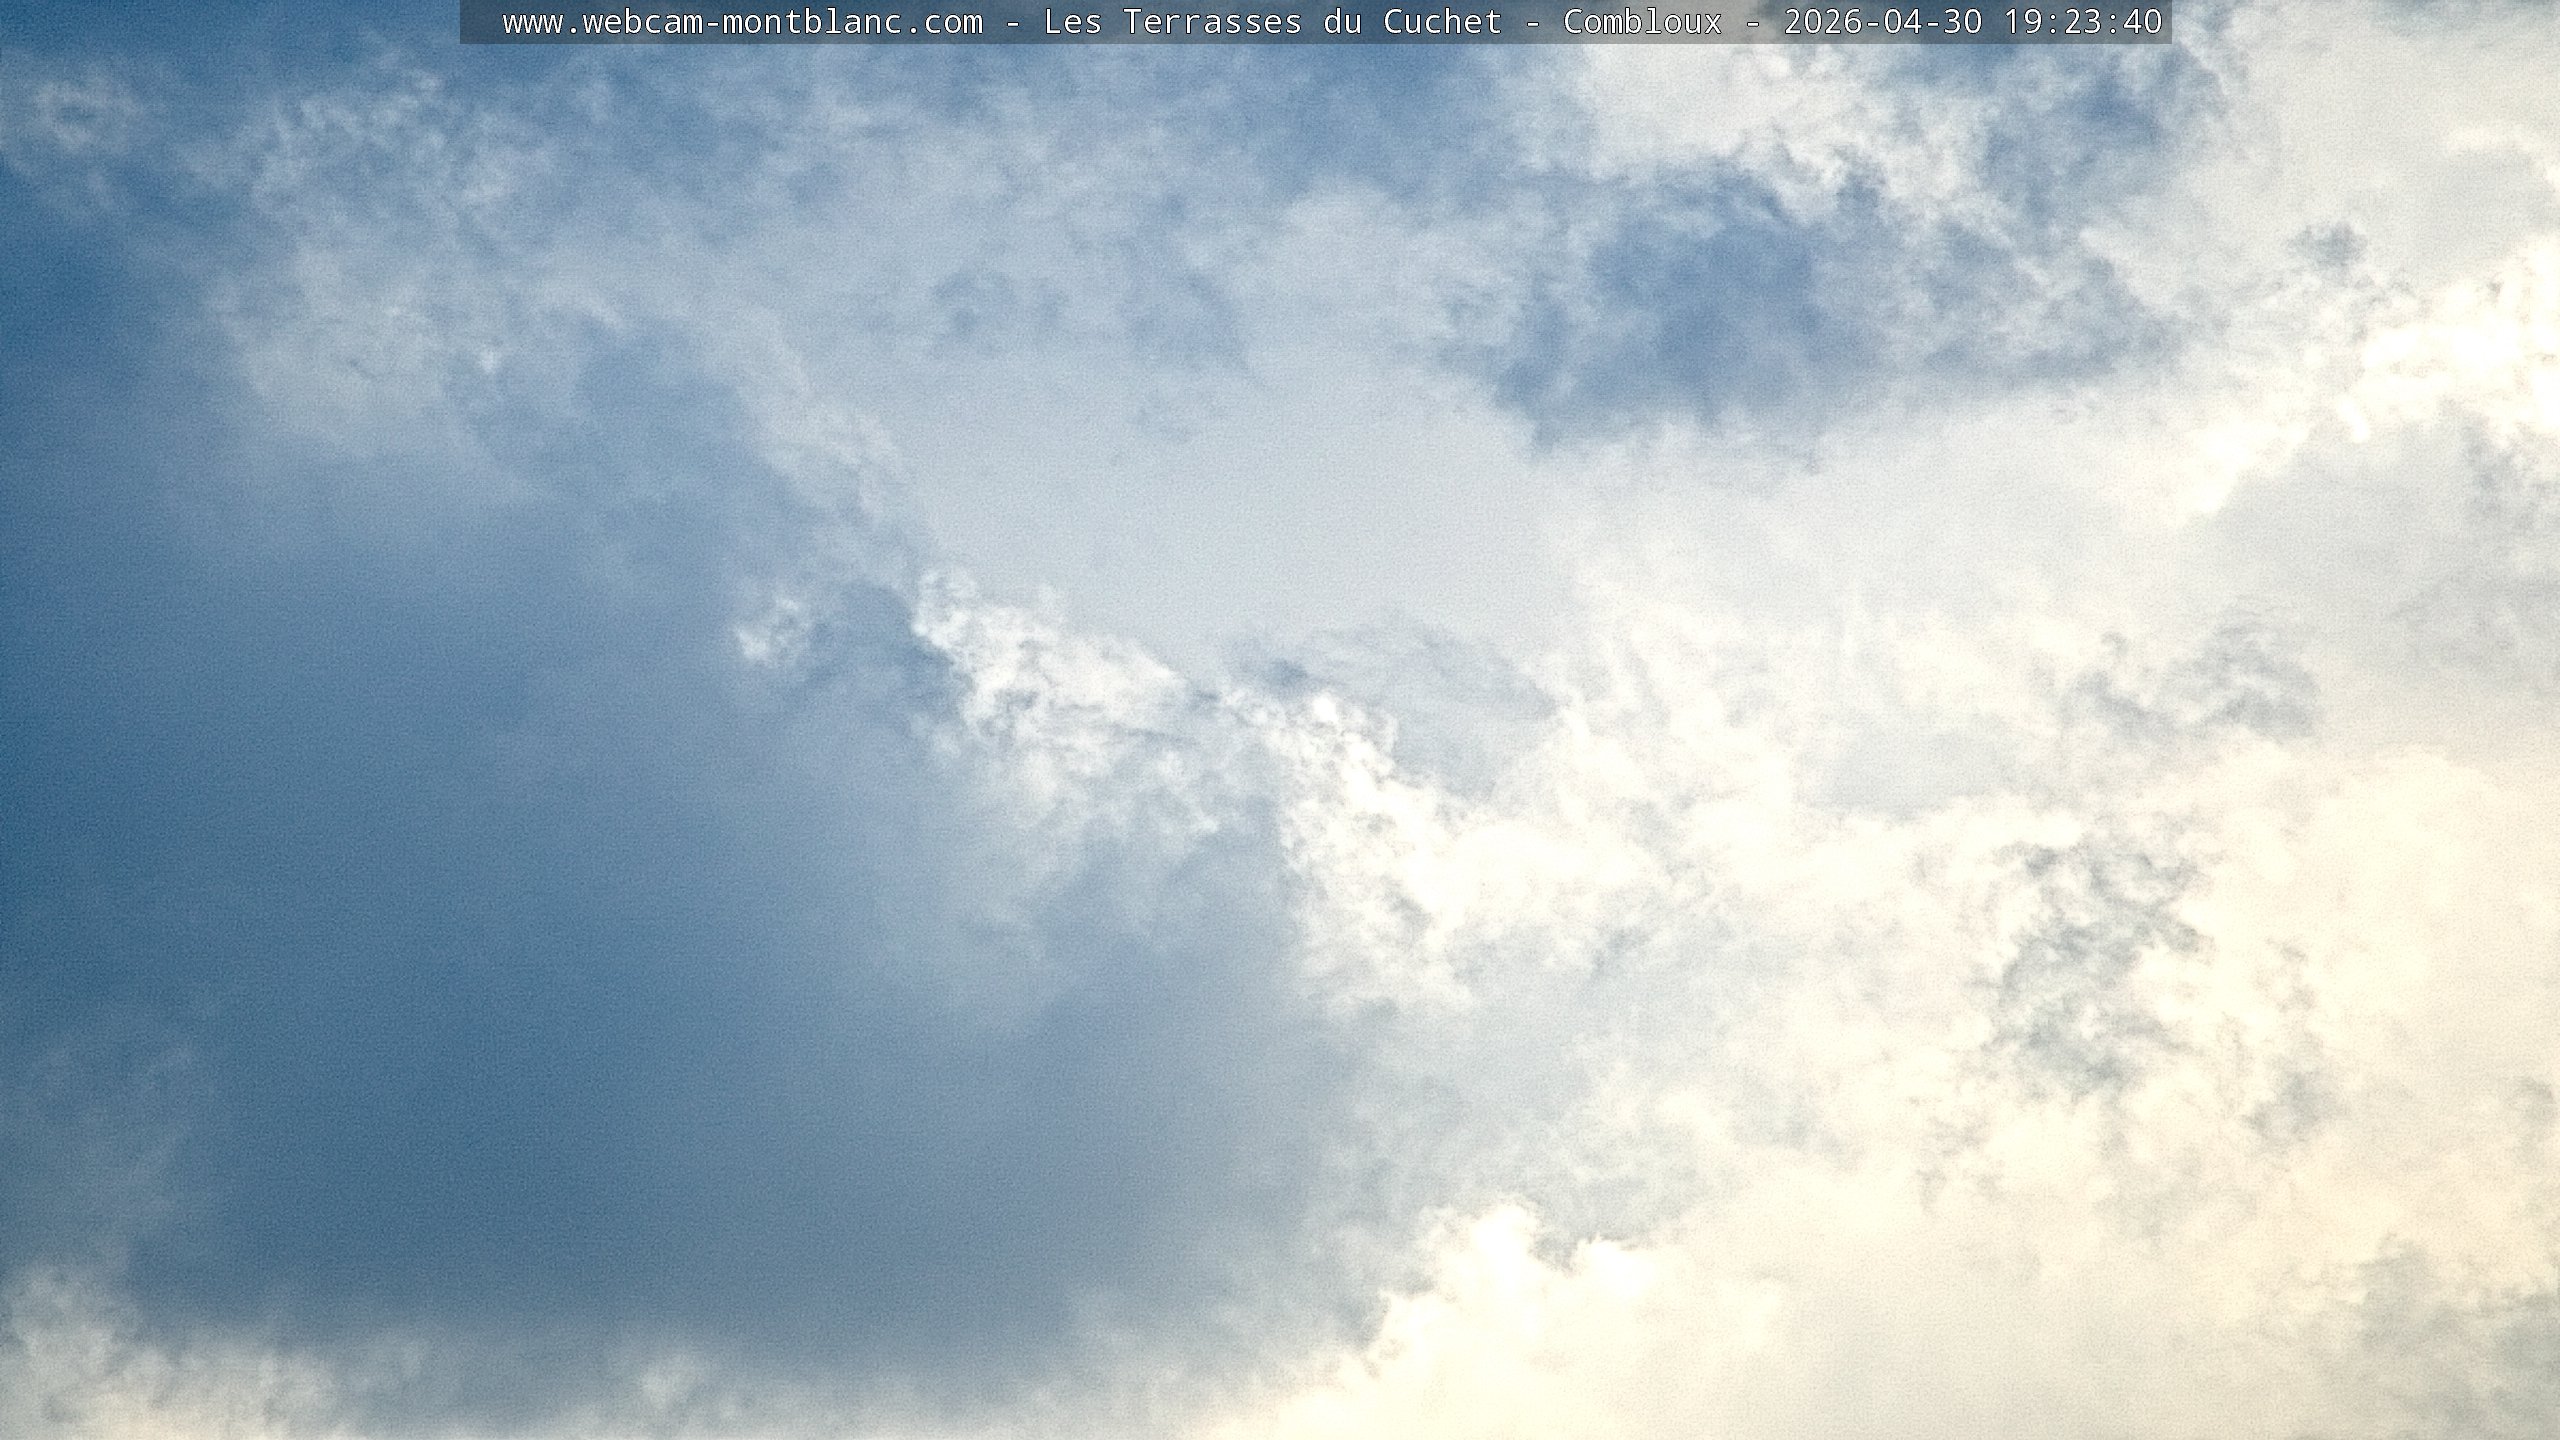Click the 2026-04-30 date stamp
2560x1440 pixels.
pyautogui.click(x=1883, y=22)
